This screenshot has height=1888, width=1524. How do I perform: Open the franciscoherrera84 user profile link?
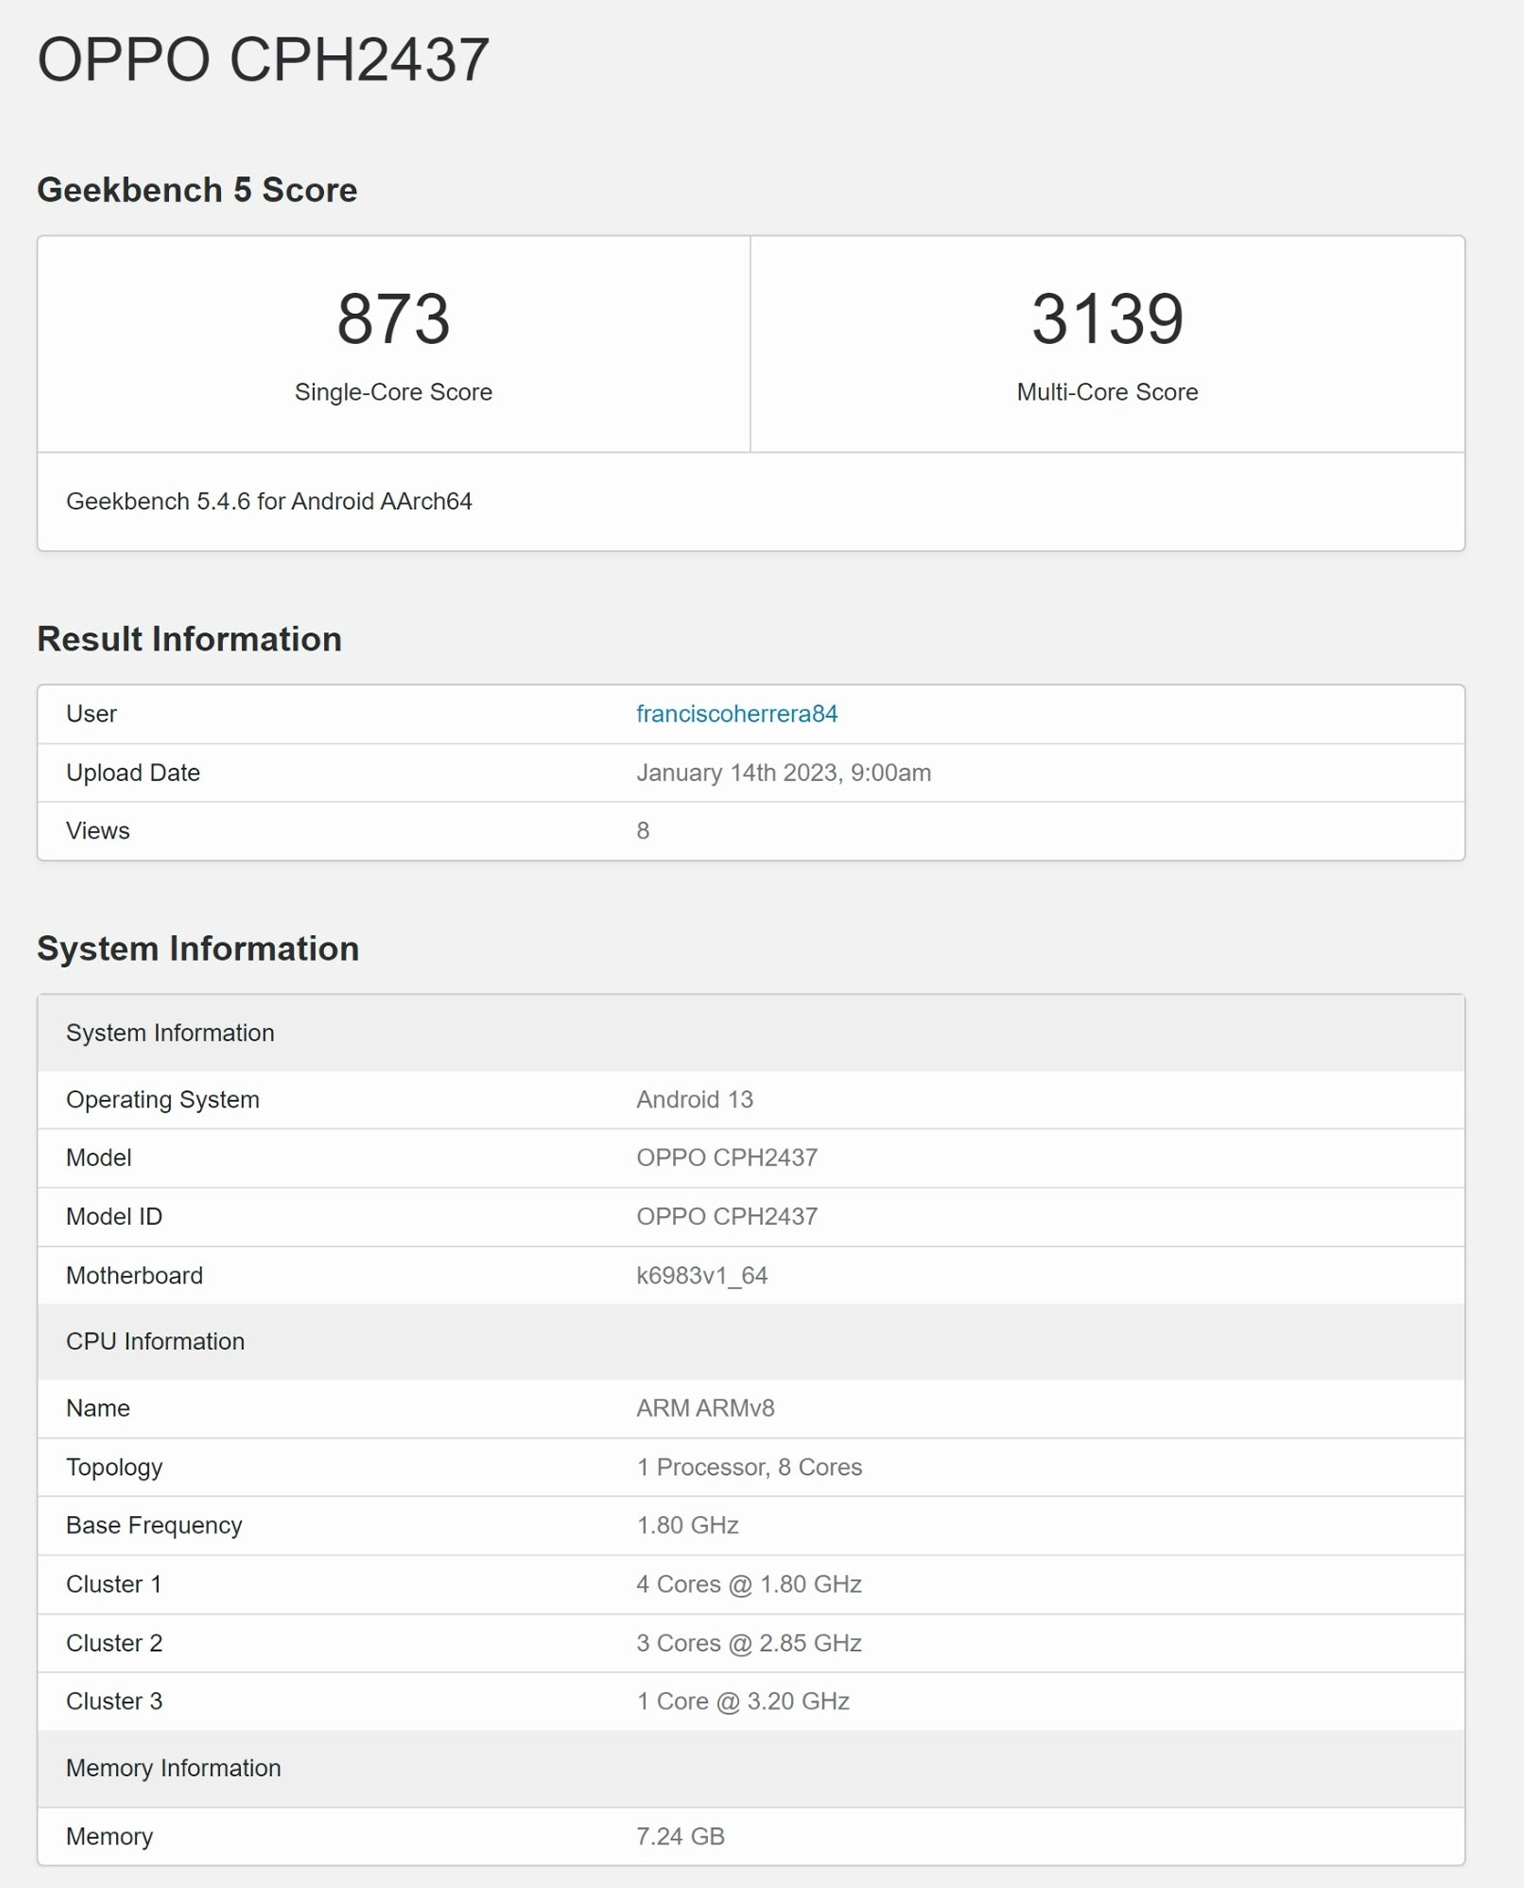coord(736,714)
